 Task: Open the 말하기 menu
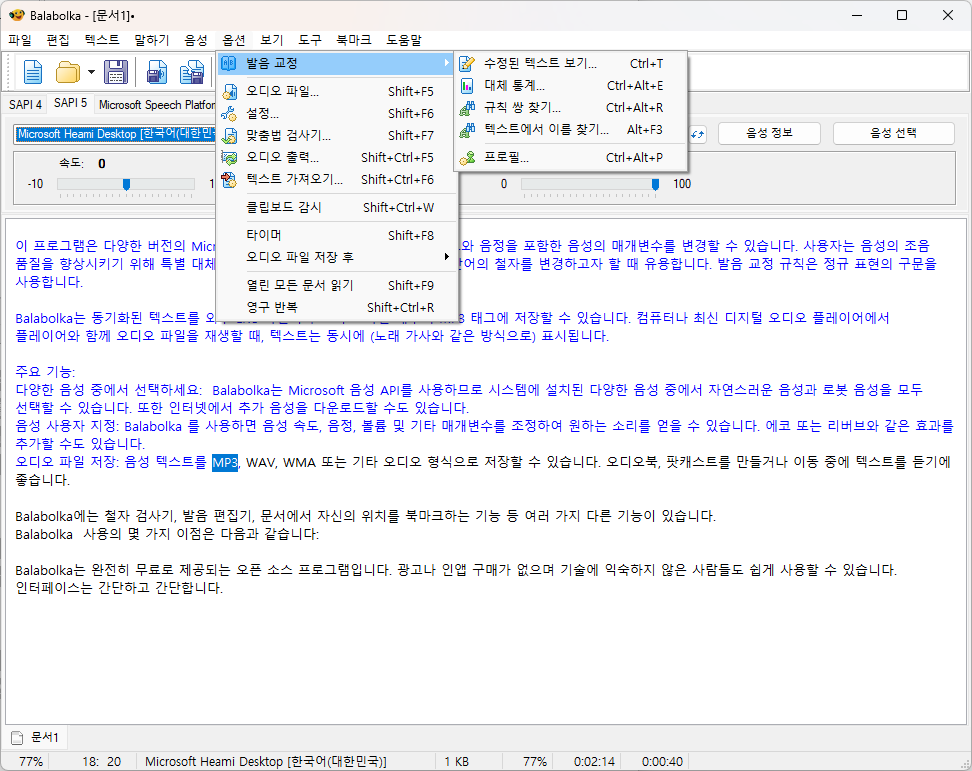[x=152, y=40]
